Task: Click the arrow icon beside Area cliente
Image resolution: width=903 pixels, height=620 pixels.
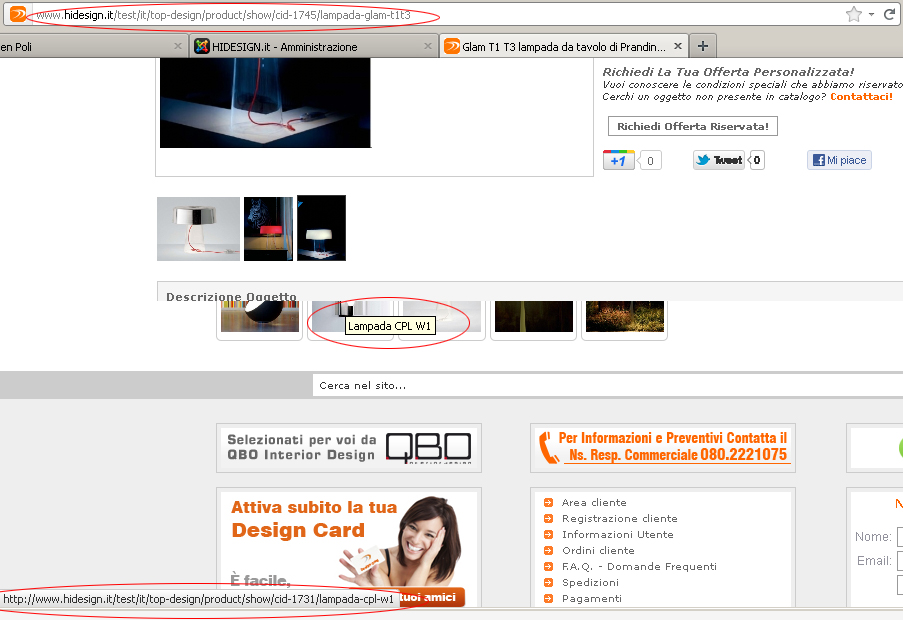Action: [548, 503]
